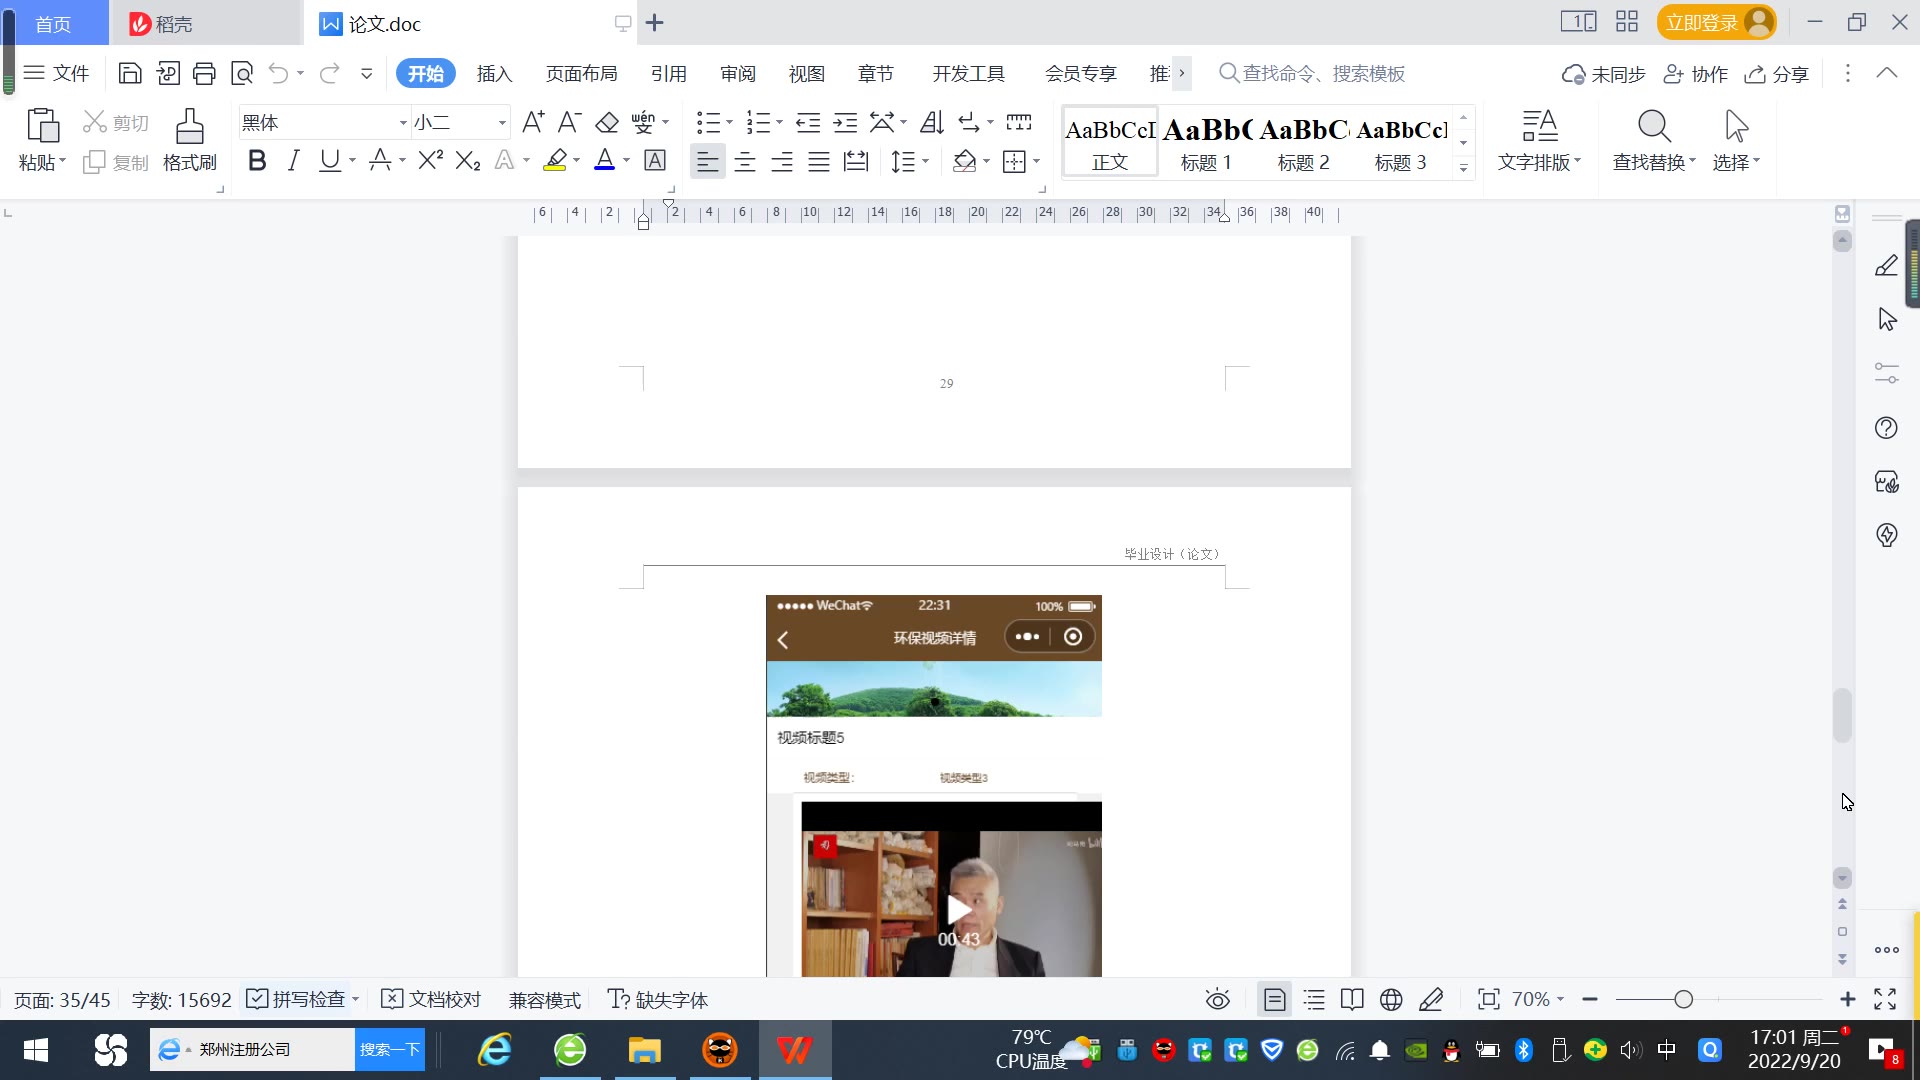Open the 页面布局 ribbon tab
The image size is (1920, 1080).
581,73
